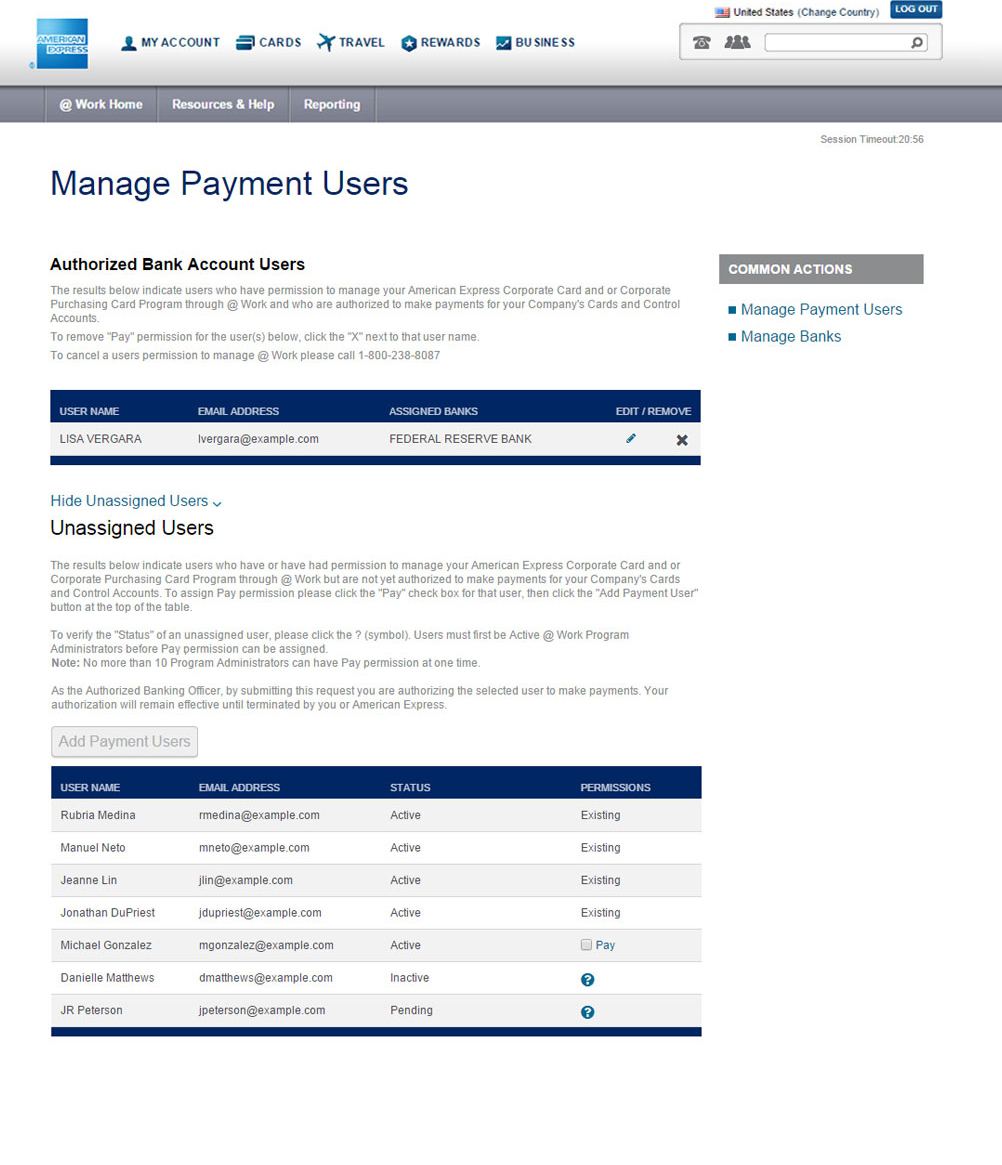This screenshot has width=1002, height=1165.
Task: Click LISA VERGARA user name
Action: pos(100,439)
